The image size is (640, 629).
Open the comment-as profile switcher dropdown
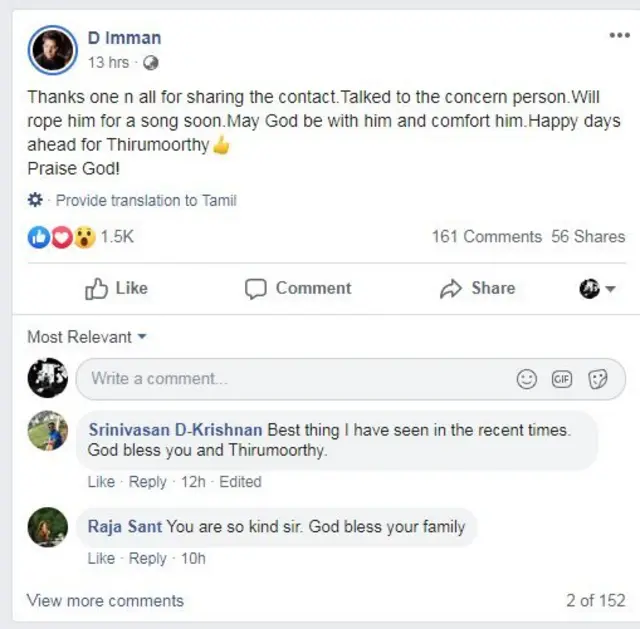coord(597,289)
